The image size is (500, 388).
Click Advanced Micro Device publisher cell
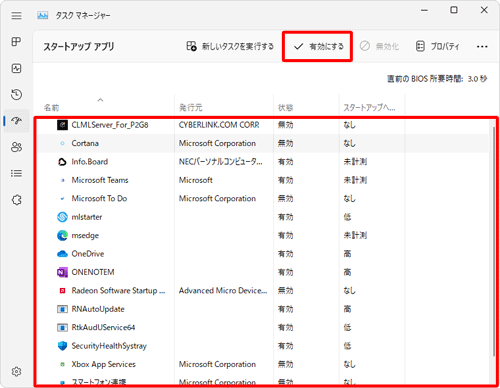tap(223, 291)
